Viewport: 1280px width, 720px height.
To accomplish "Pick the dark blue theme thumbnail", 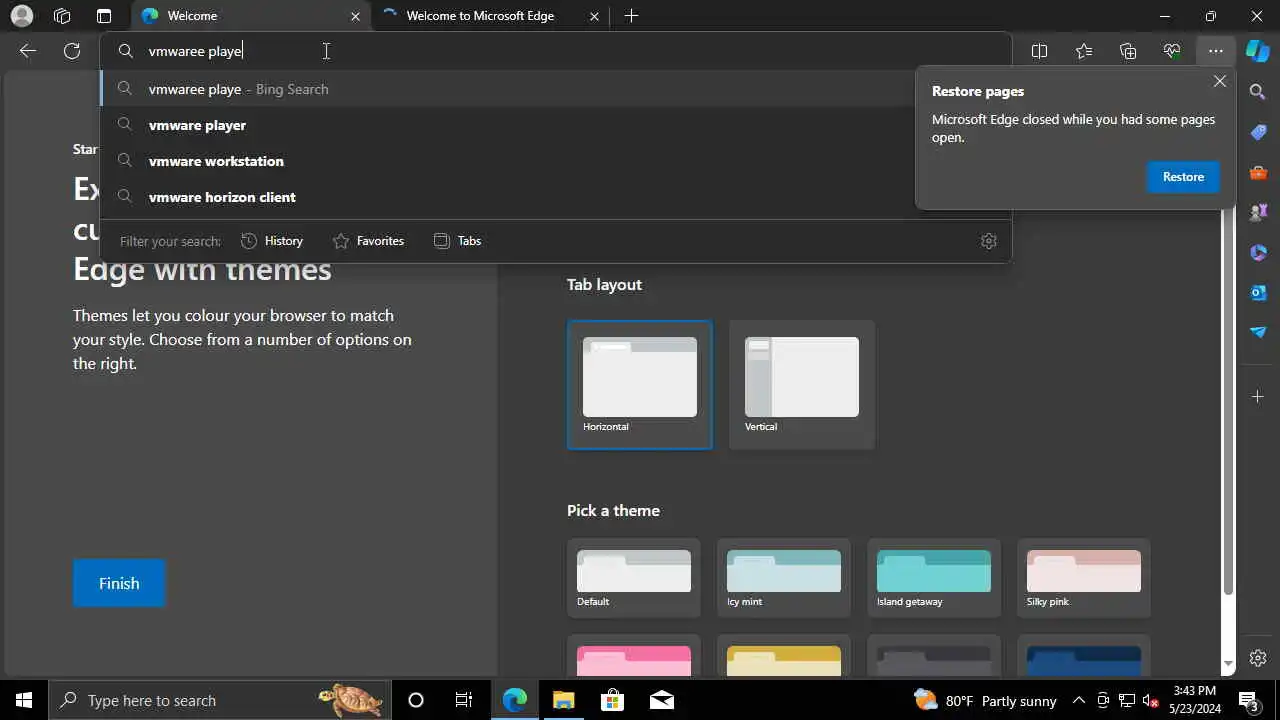I will (1084, 655).
